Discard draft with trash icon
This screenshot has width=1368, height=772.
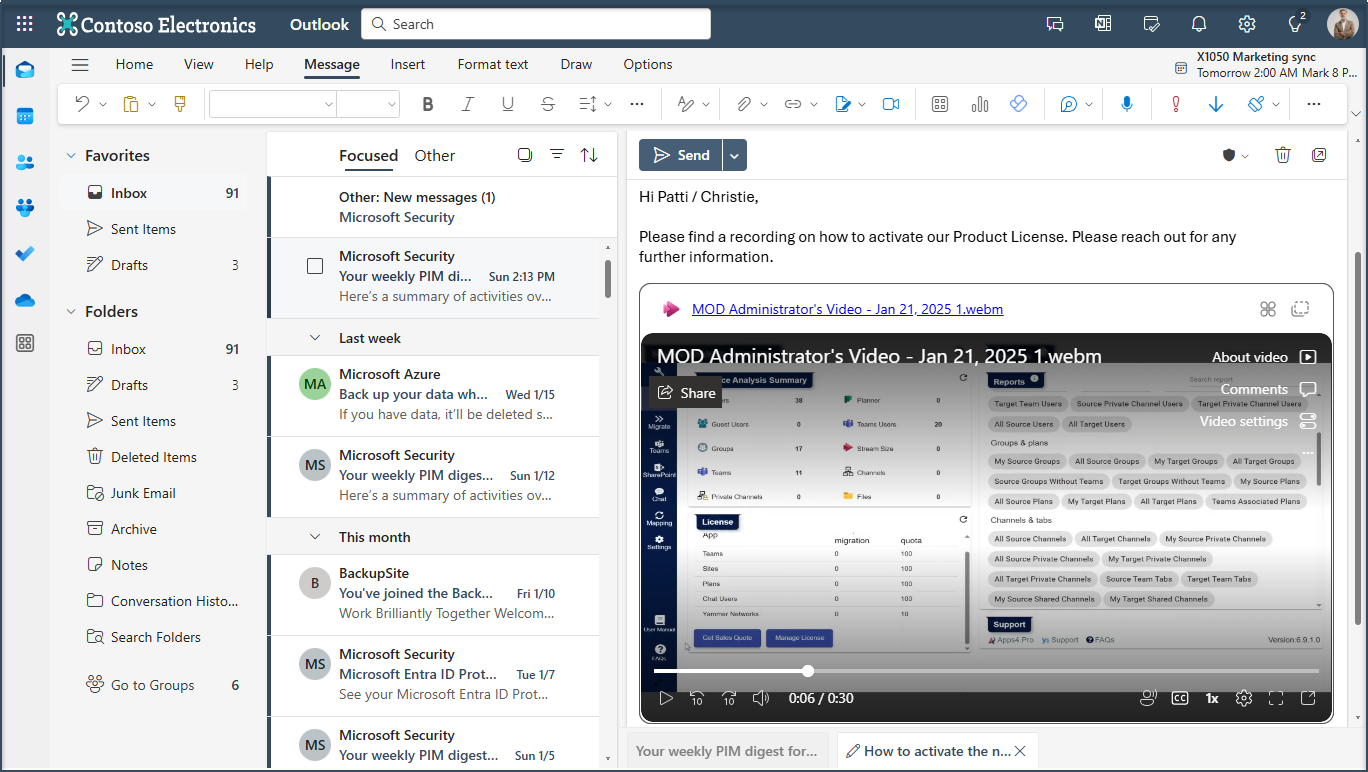pyautogui.click(x=1283, y=155)
